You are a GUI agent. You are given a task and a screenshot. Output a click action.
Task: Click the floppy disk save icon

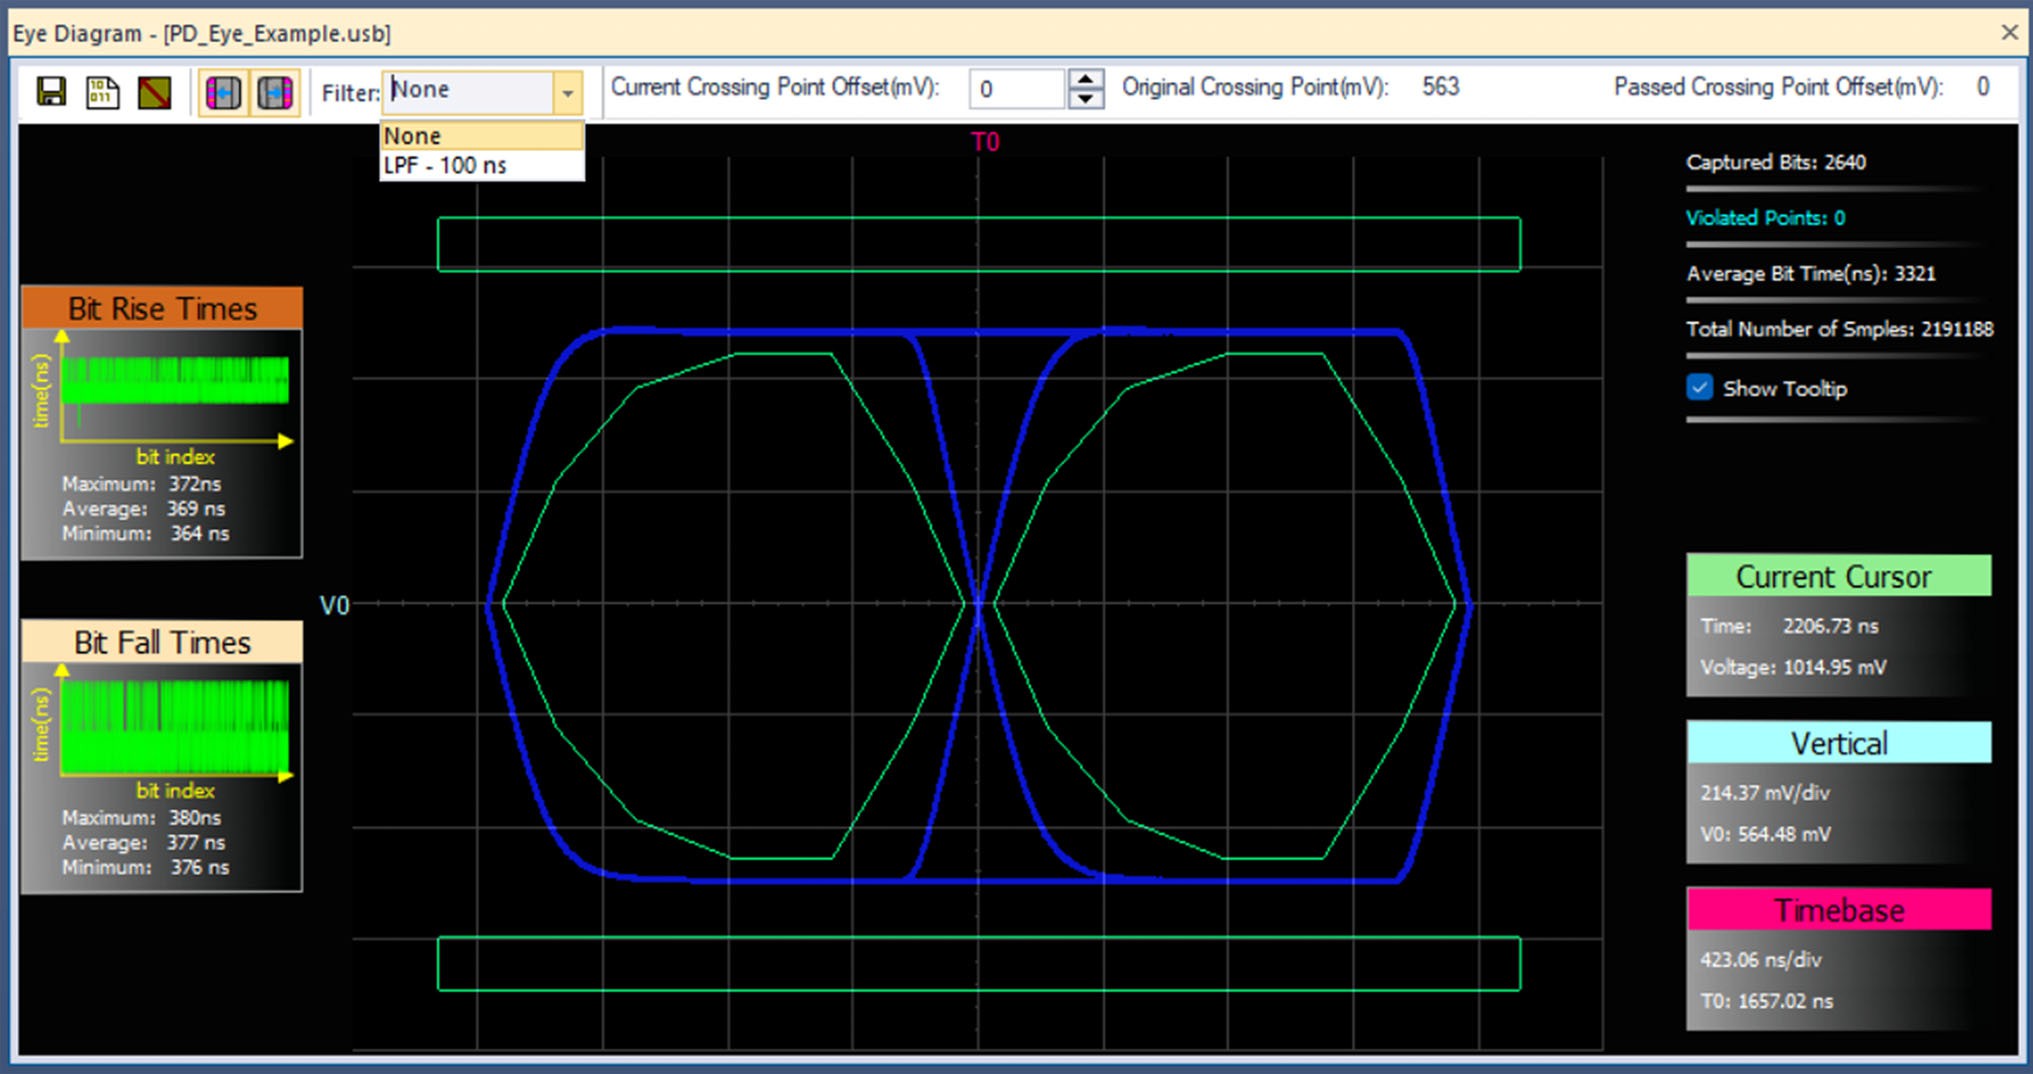click(x=51, y=92)
